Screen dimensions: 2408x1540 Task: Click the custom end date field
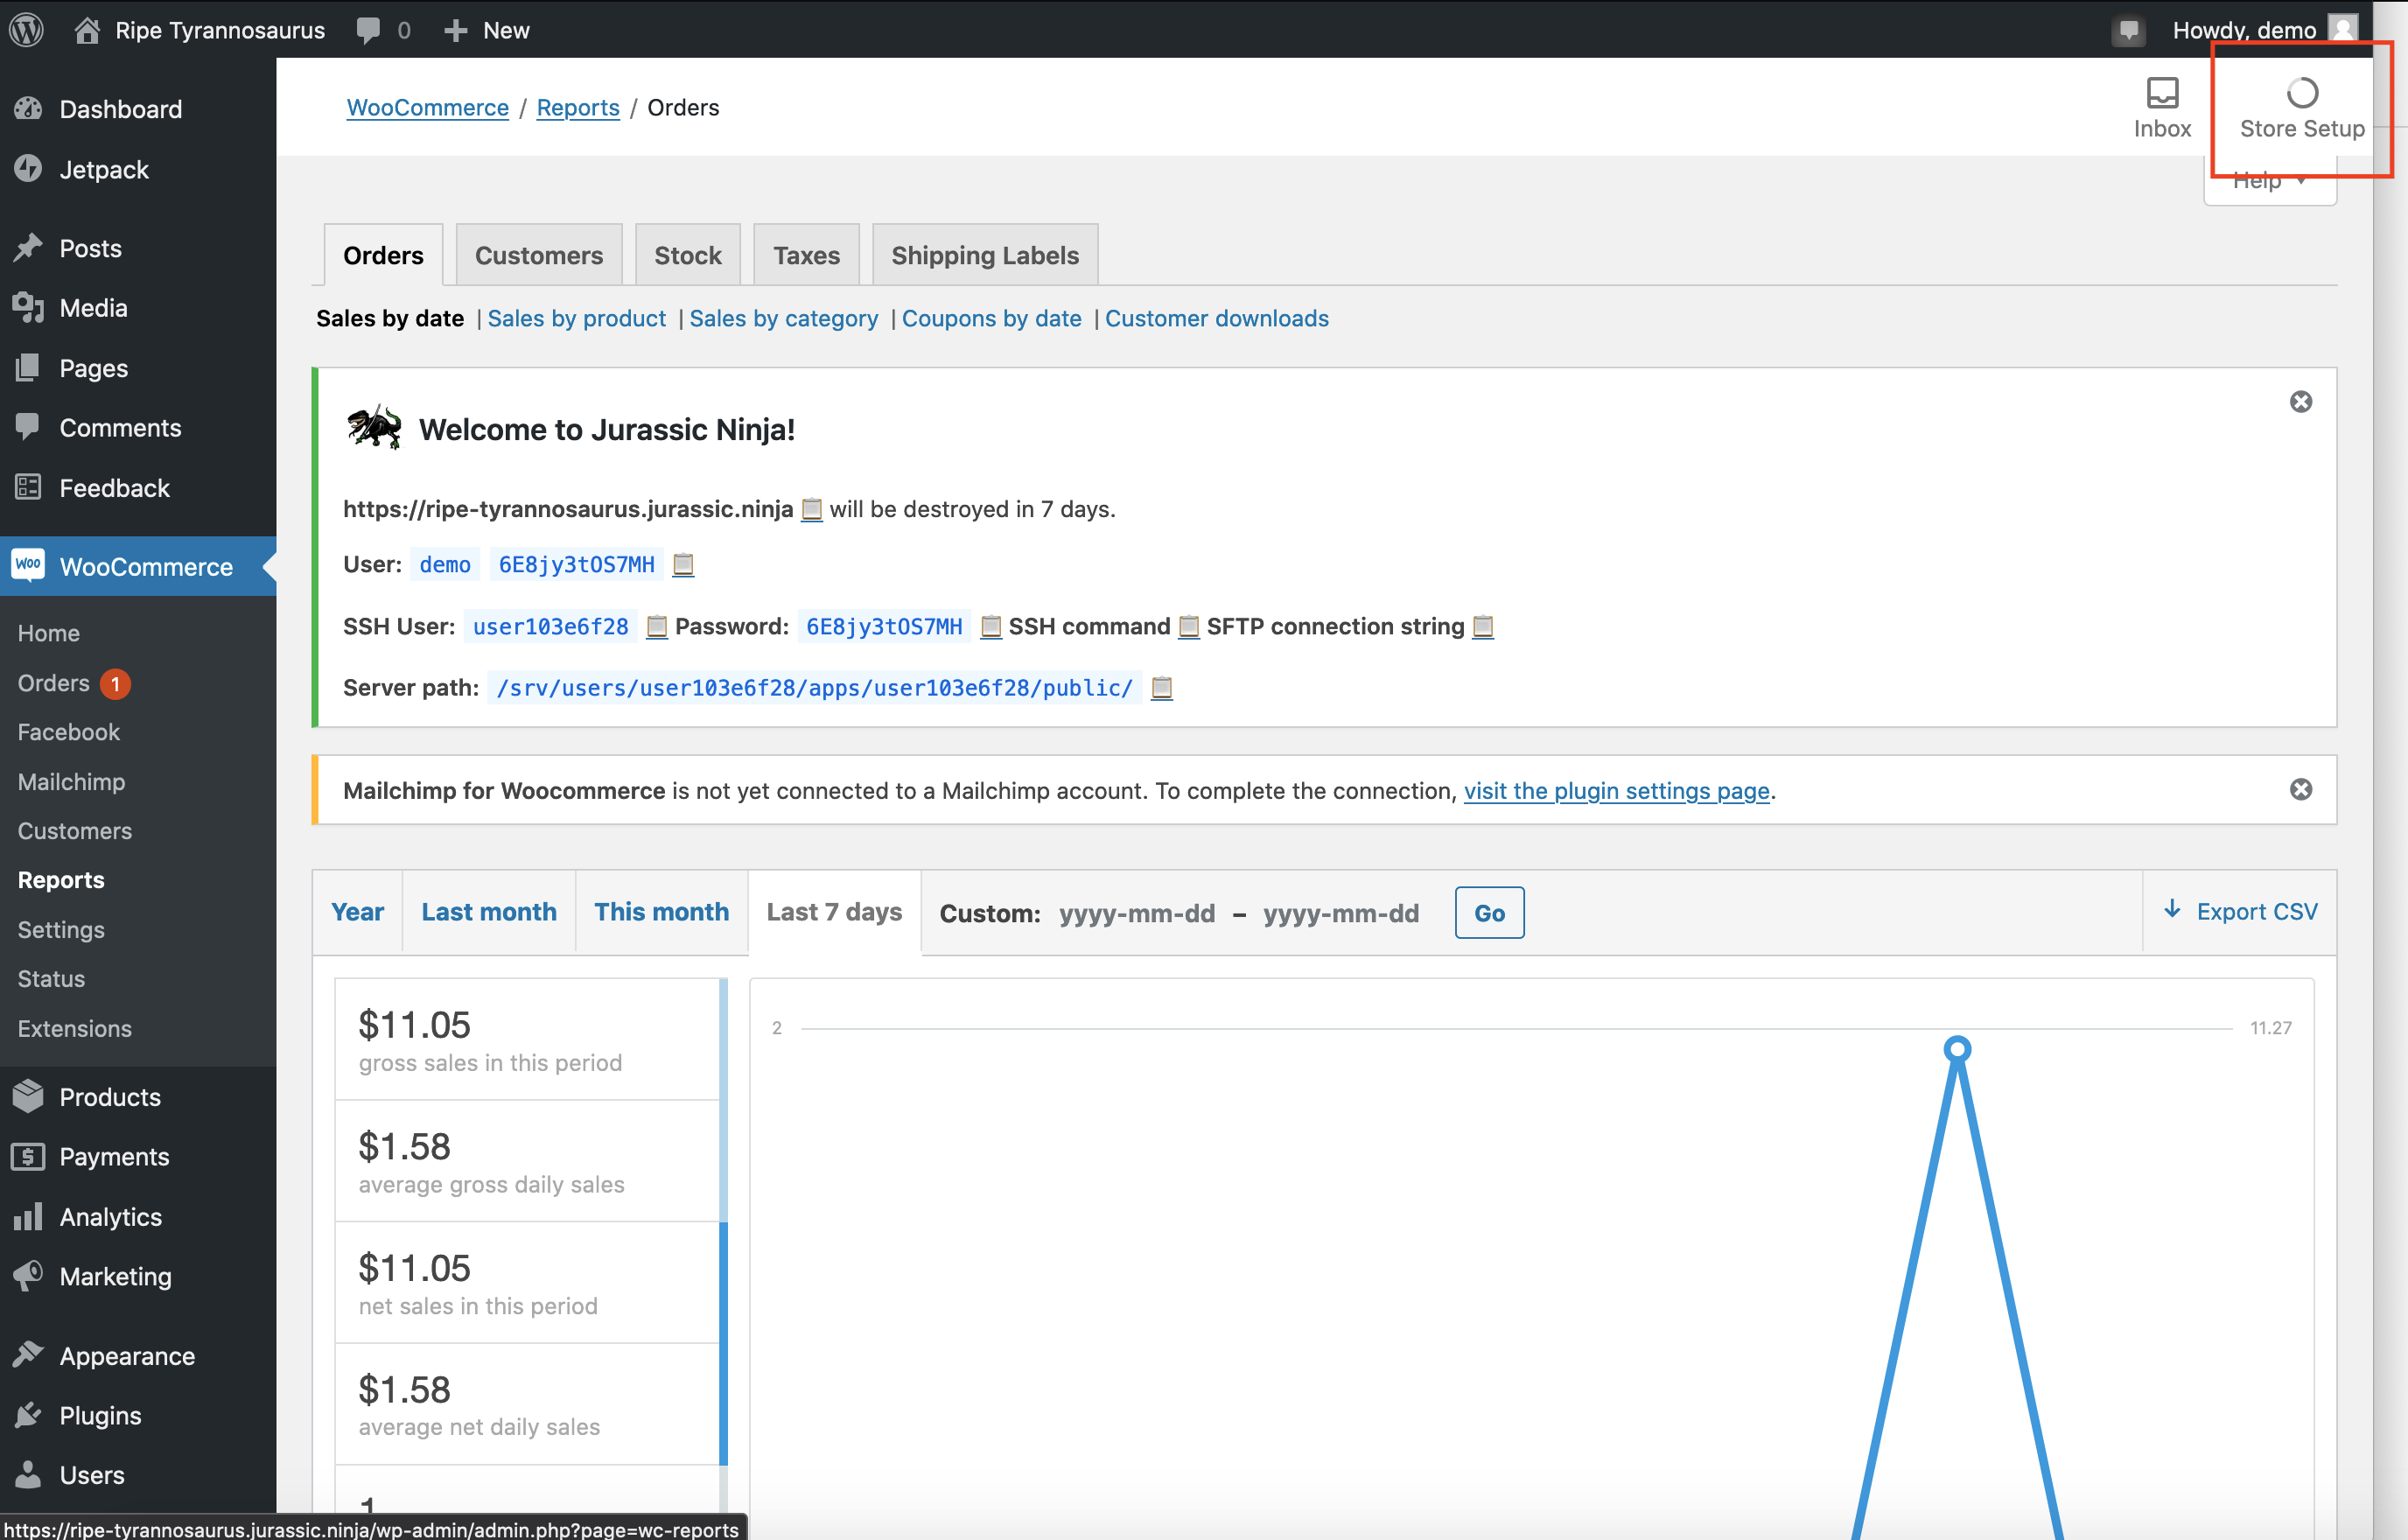click(1341, 913)
